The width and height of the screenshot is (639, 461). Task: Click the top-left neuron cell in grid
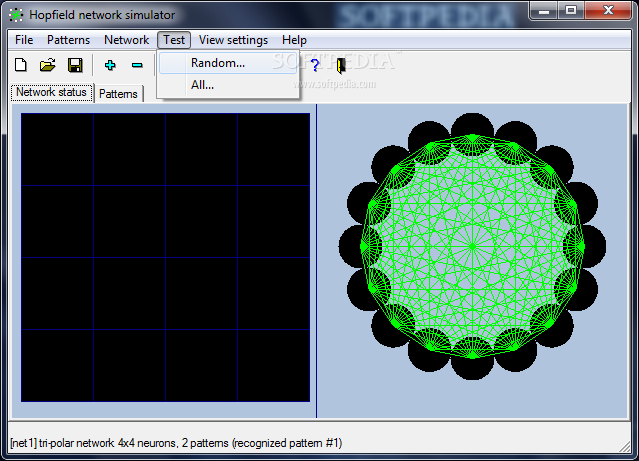[57, 150]
